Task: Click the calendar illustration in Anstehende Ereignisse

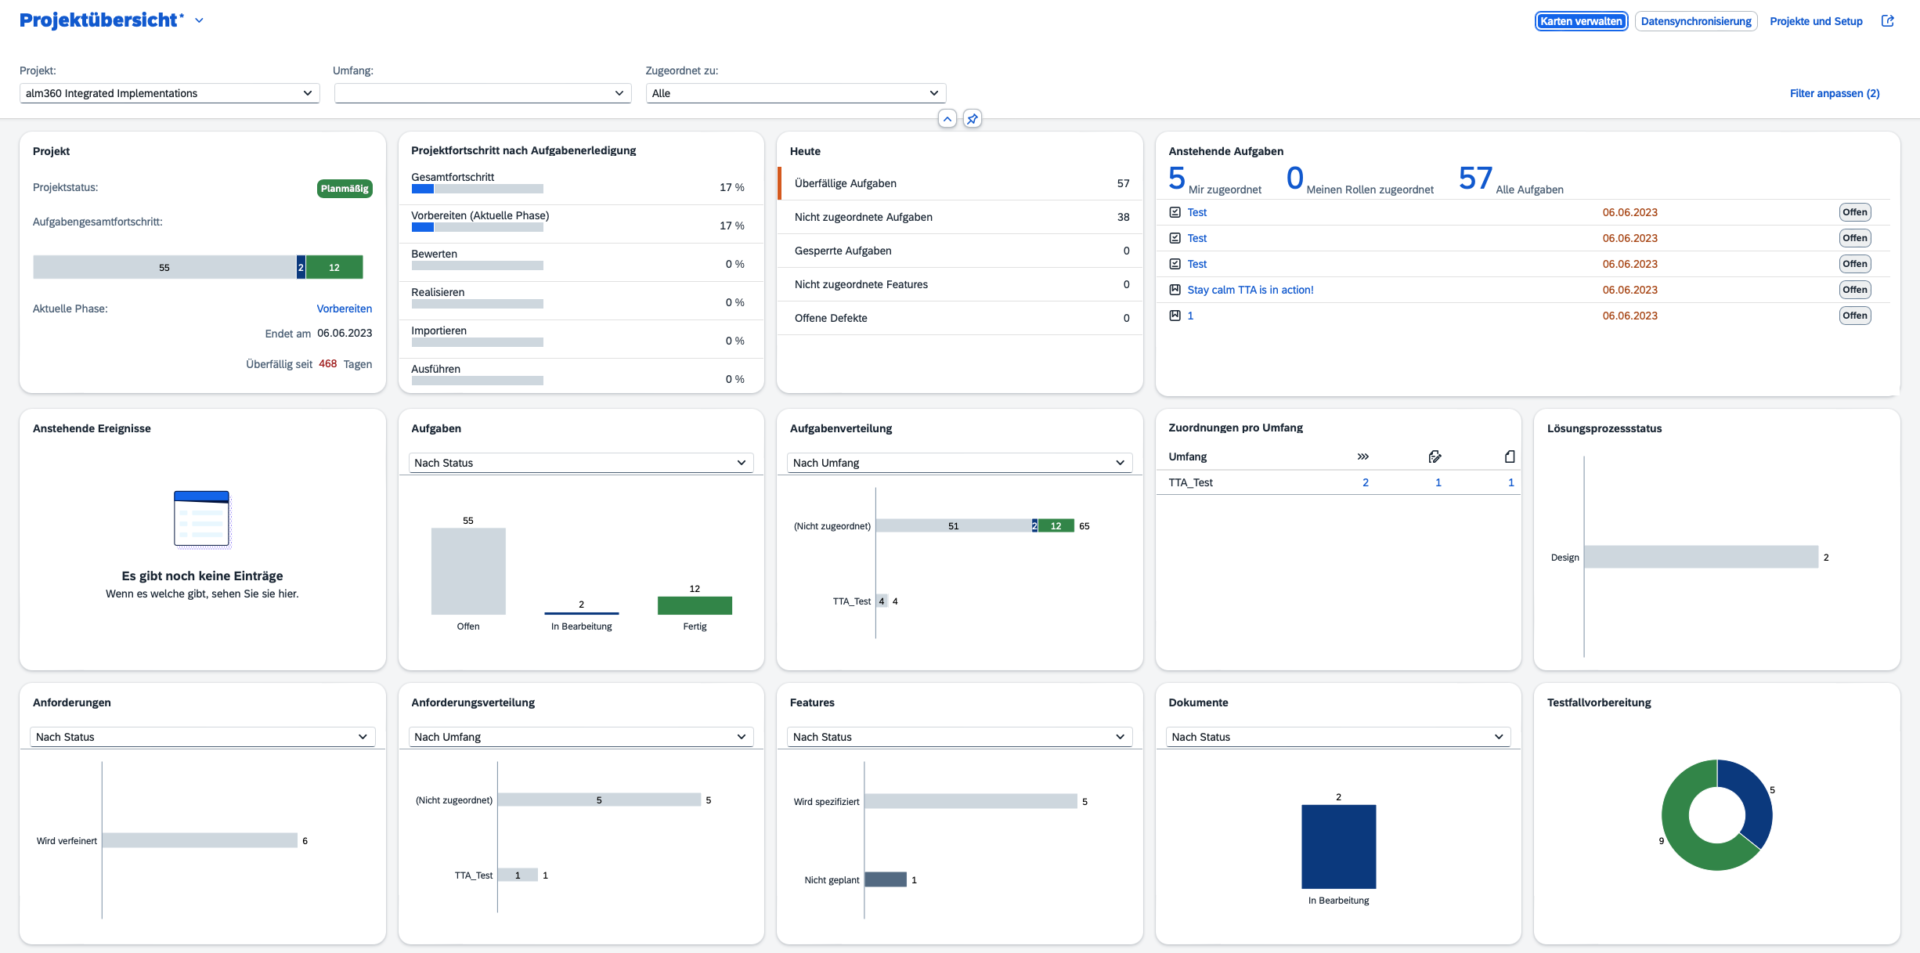Action: [202, 519]
